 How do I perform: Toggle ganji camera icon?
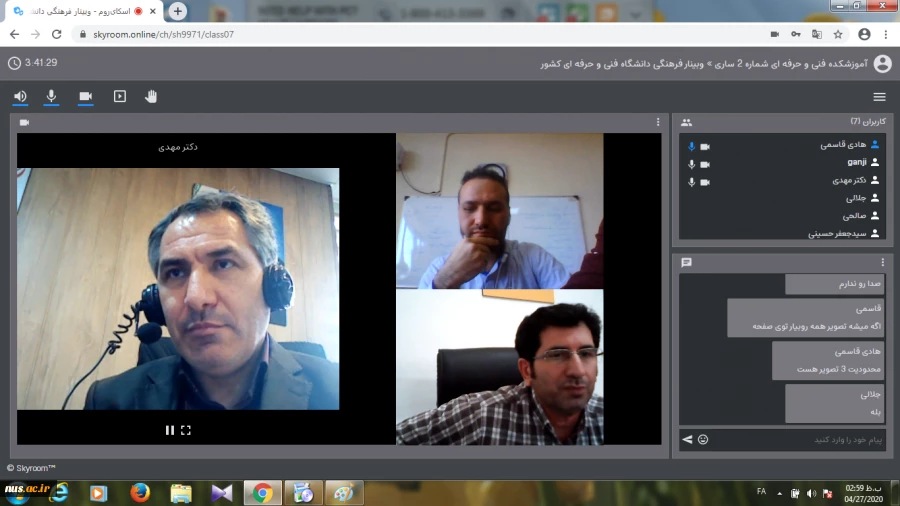tap(705, 164)
